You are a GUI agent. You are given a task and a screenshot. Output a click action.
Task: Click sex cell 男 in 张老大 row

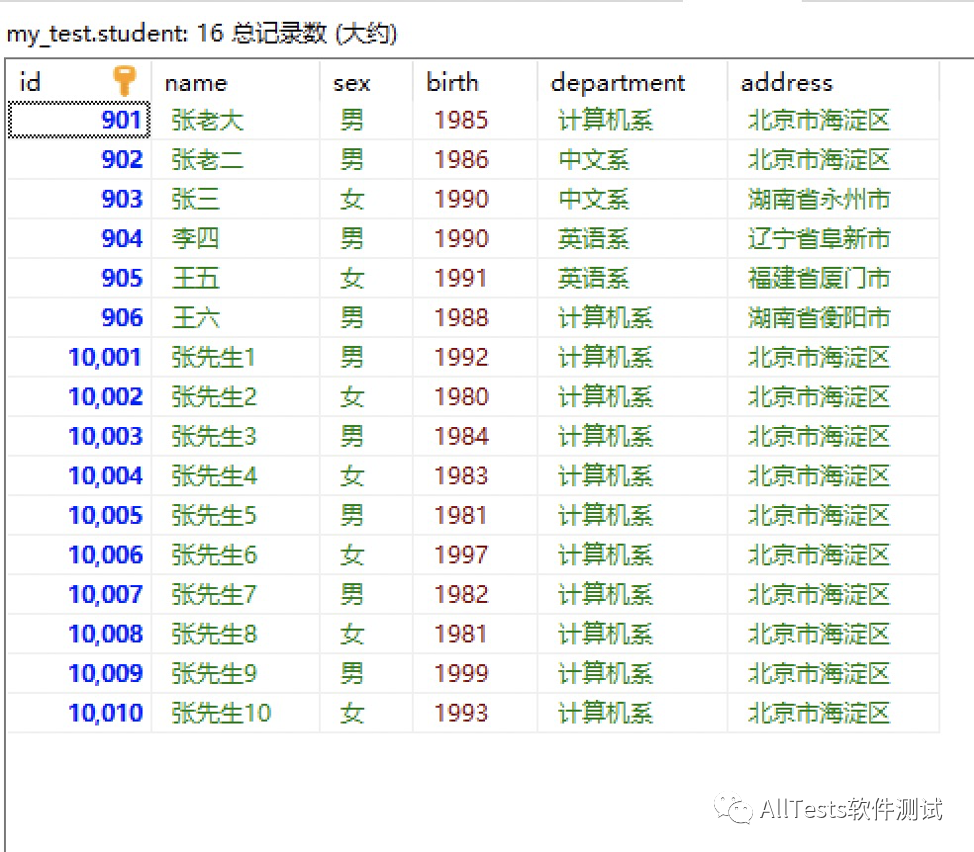click(366, 120)
